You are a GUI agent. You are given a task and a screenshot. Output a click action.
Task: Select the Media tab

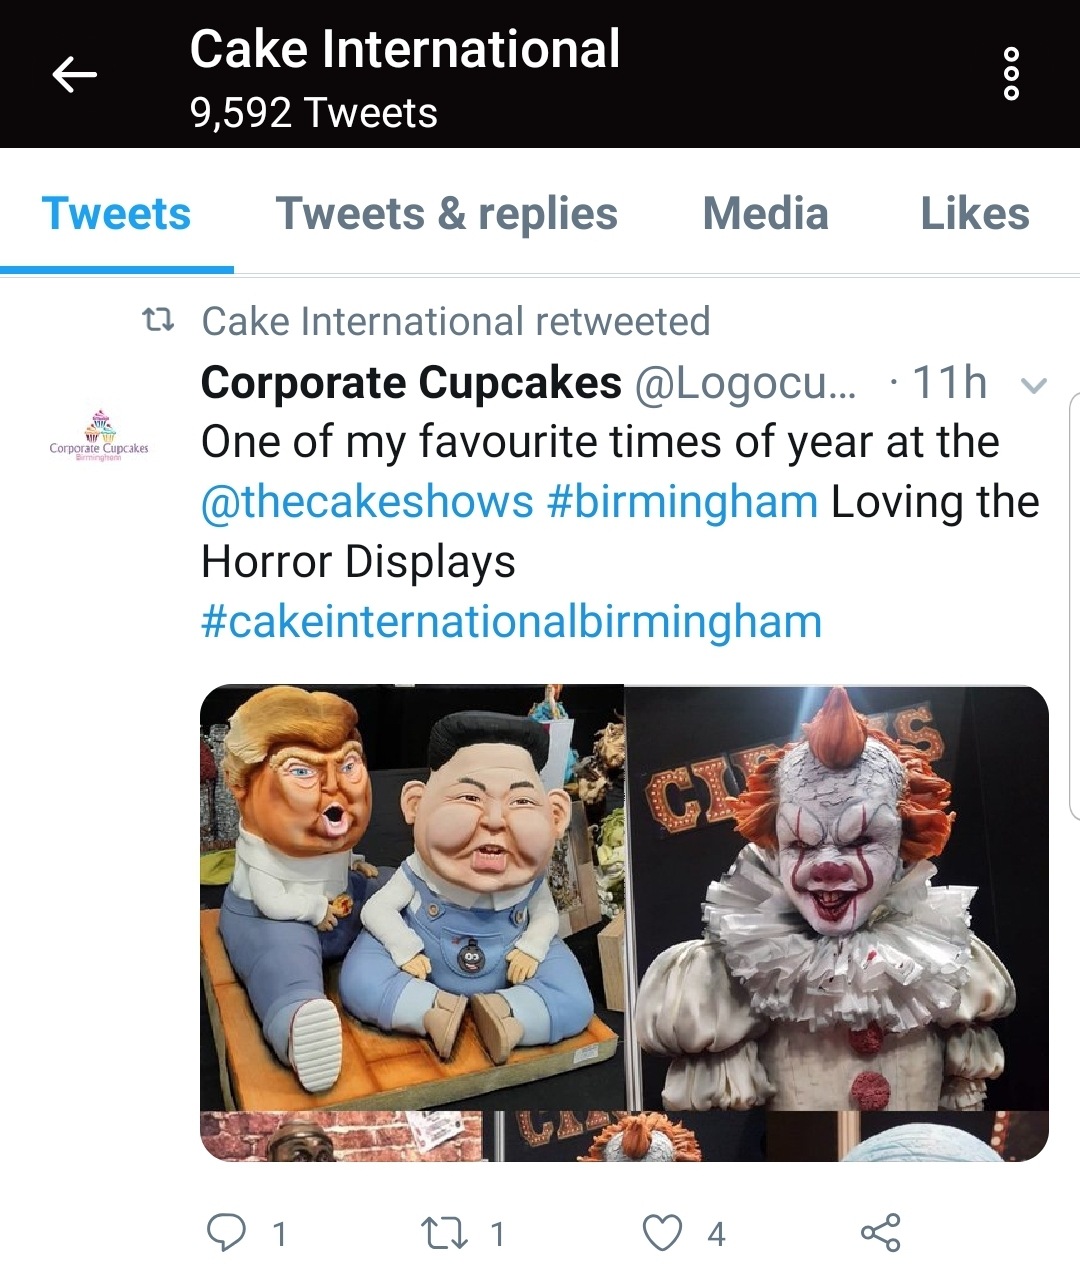coord(765,214)
